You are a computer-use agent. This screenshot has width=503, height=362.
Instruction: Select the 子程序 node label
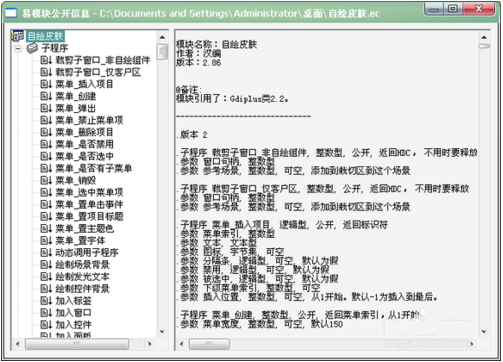55,48
